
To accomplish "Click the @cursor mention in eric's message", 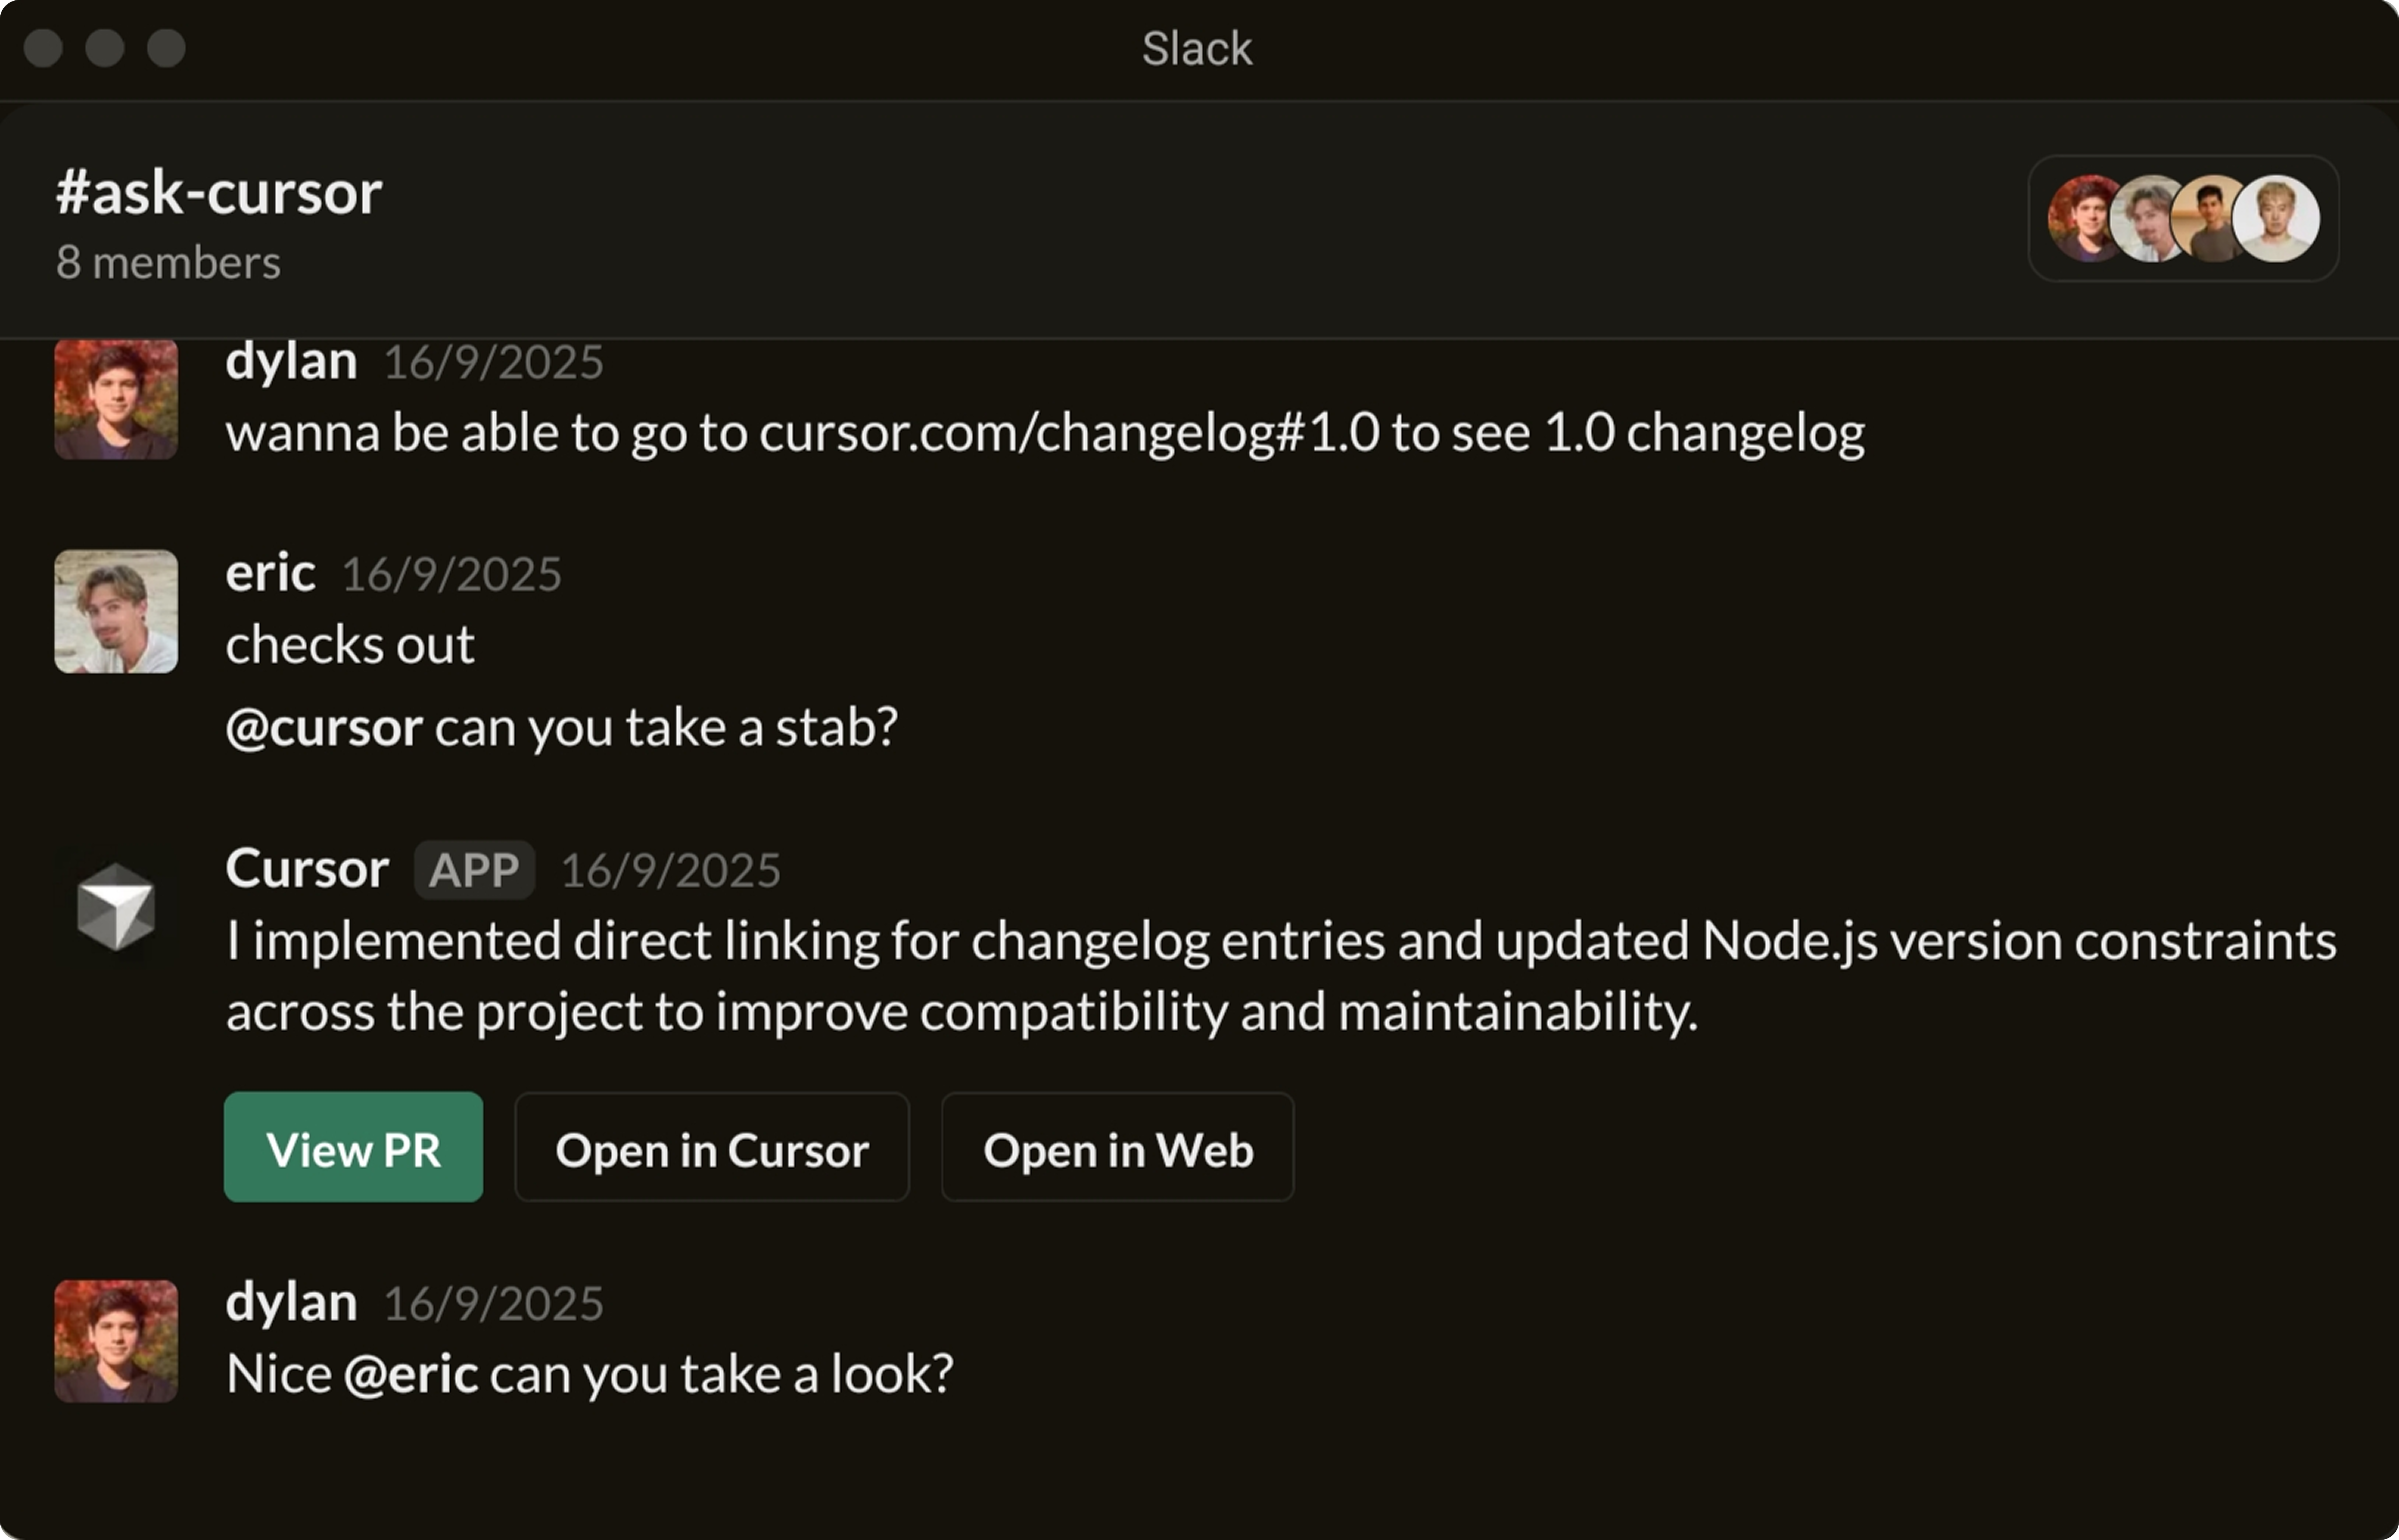I will [x=324, y=727].
